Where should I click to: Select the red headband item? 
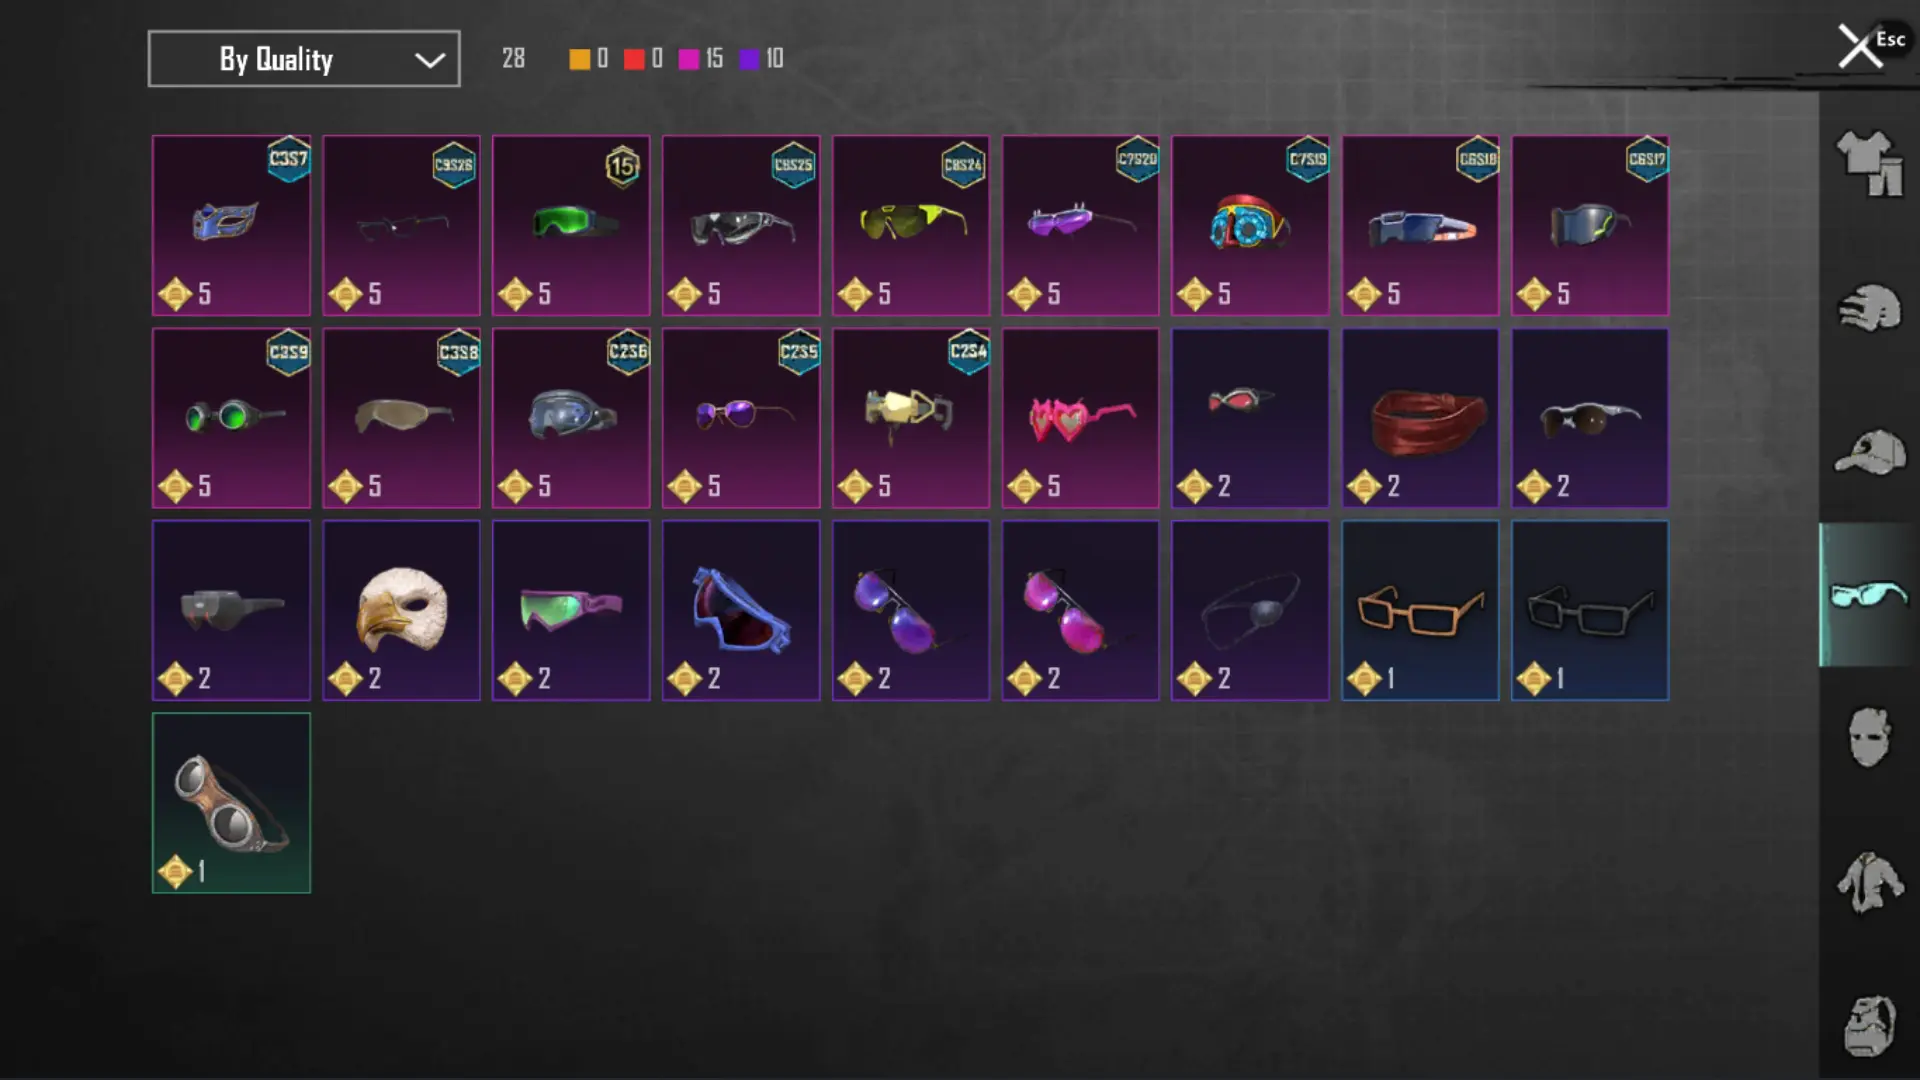(1420, 418)
